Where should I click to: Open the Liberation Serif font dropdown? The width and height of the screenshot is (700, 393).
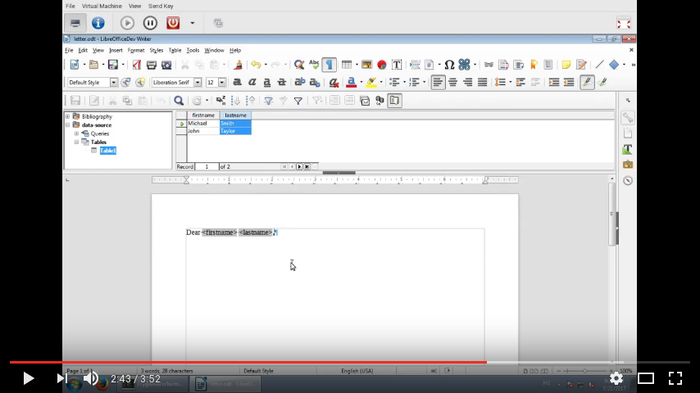197,83
